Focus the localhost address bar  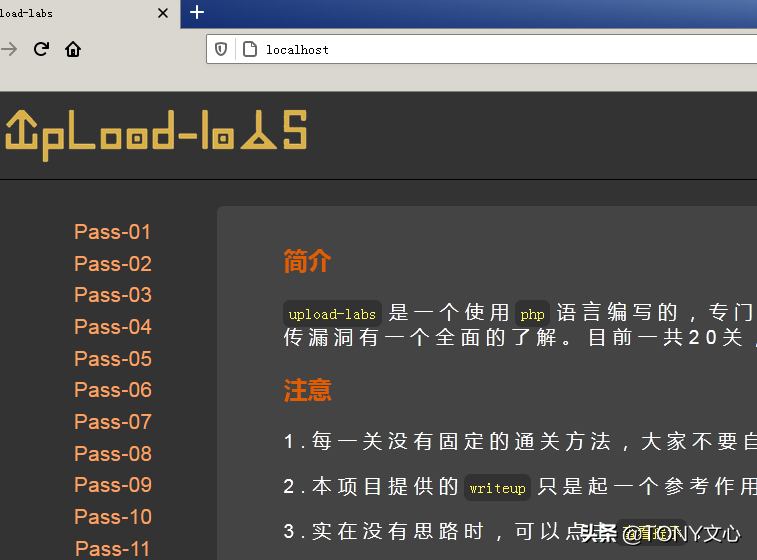(x=483, y=49)
